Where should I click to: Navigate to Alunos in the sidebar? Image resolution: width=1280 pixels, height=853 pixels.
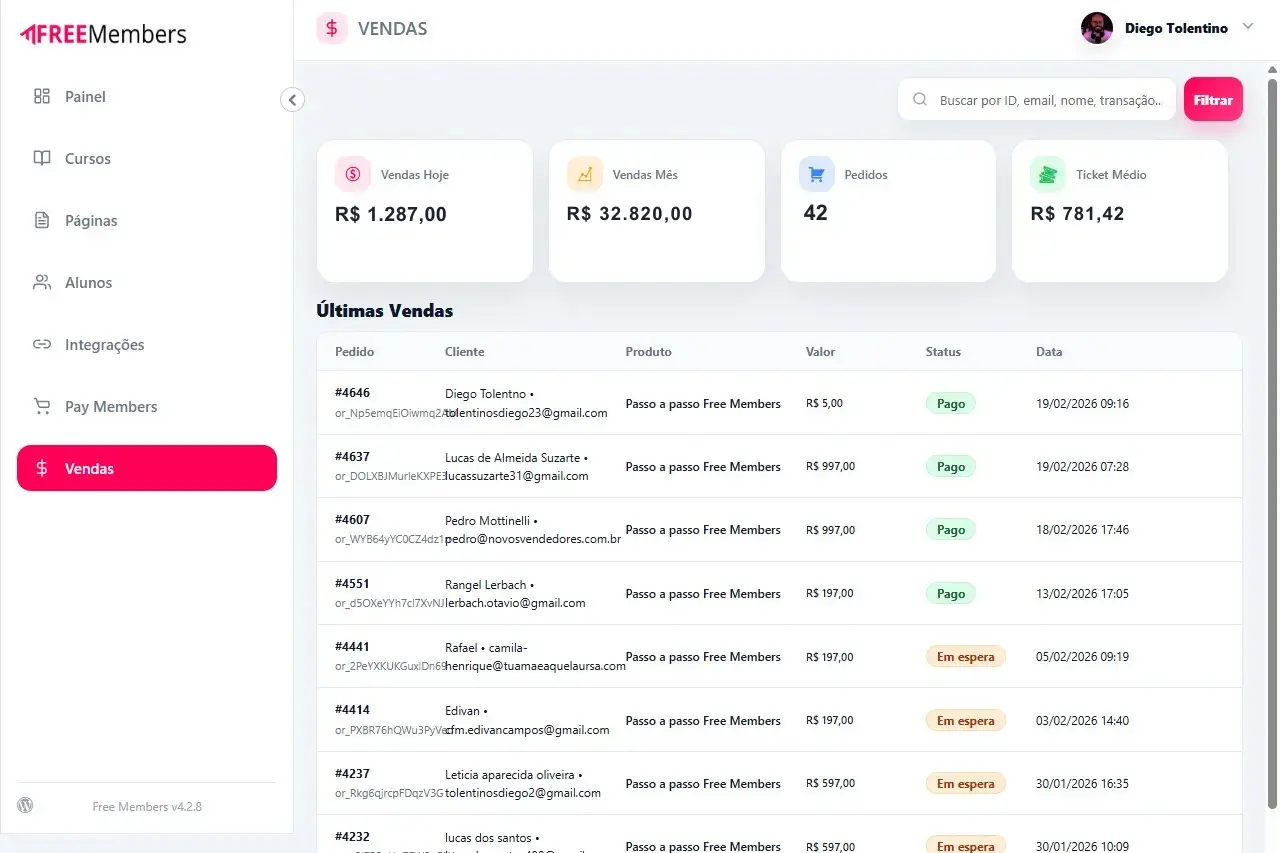point(88,283)
